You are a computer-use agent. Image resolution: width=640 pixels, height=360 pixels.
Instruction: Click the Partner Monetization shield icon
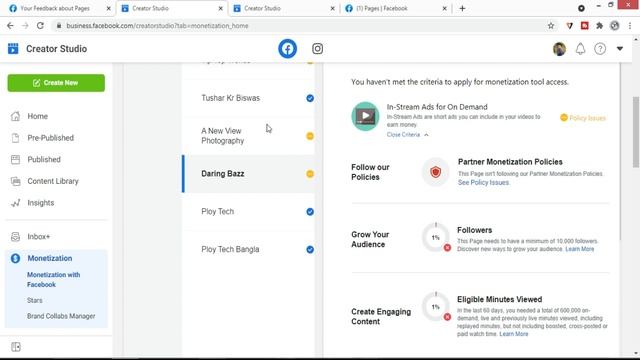[x=436, y=172]
